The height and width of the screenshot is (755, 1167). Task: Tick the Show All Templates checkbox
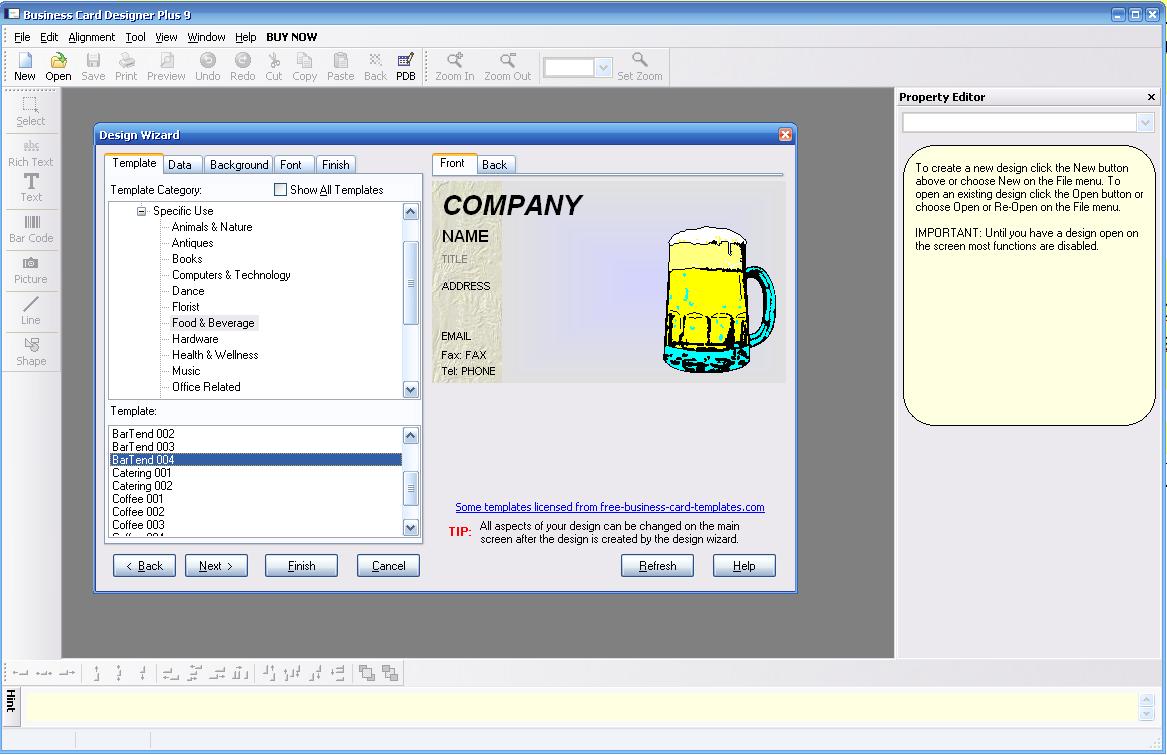(x=281, y=190)
